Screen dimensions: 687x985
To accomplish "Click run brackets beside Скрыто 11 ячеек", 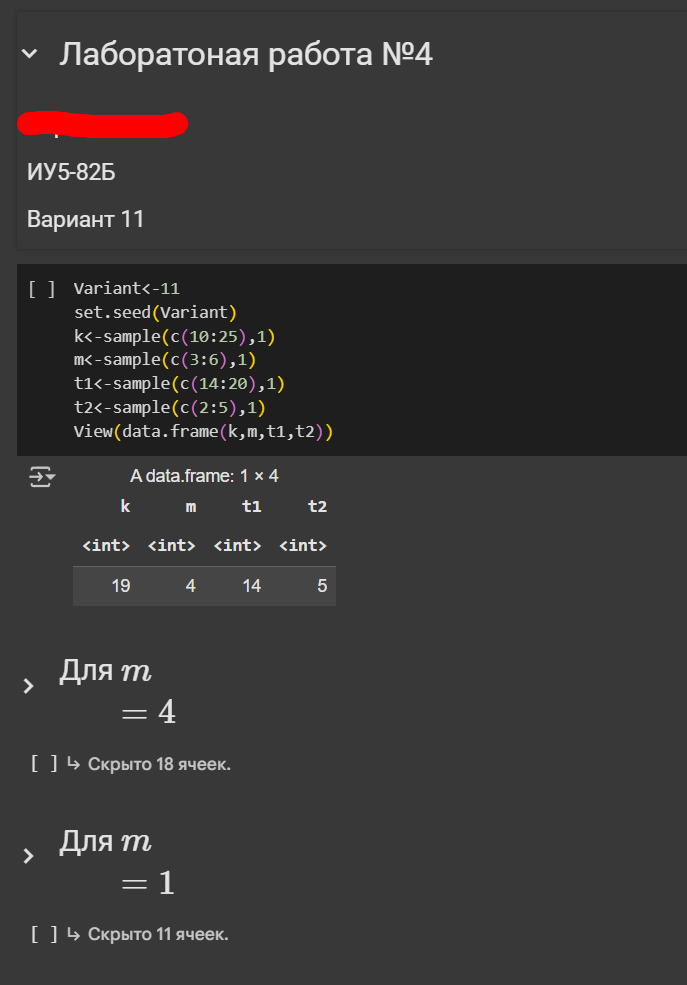I will (x=44, y=935).
